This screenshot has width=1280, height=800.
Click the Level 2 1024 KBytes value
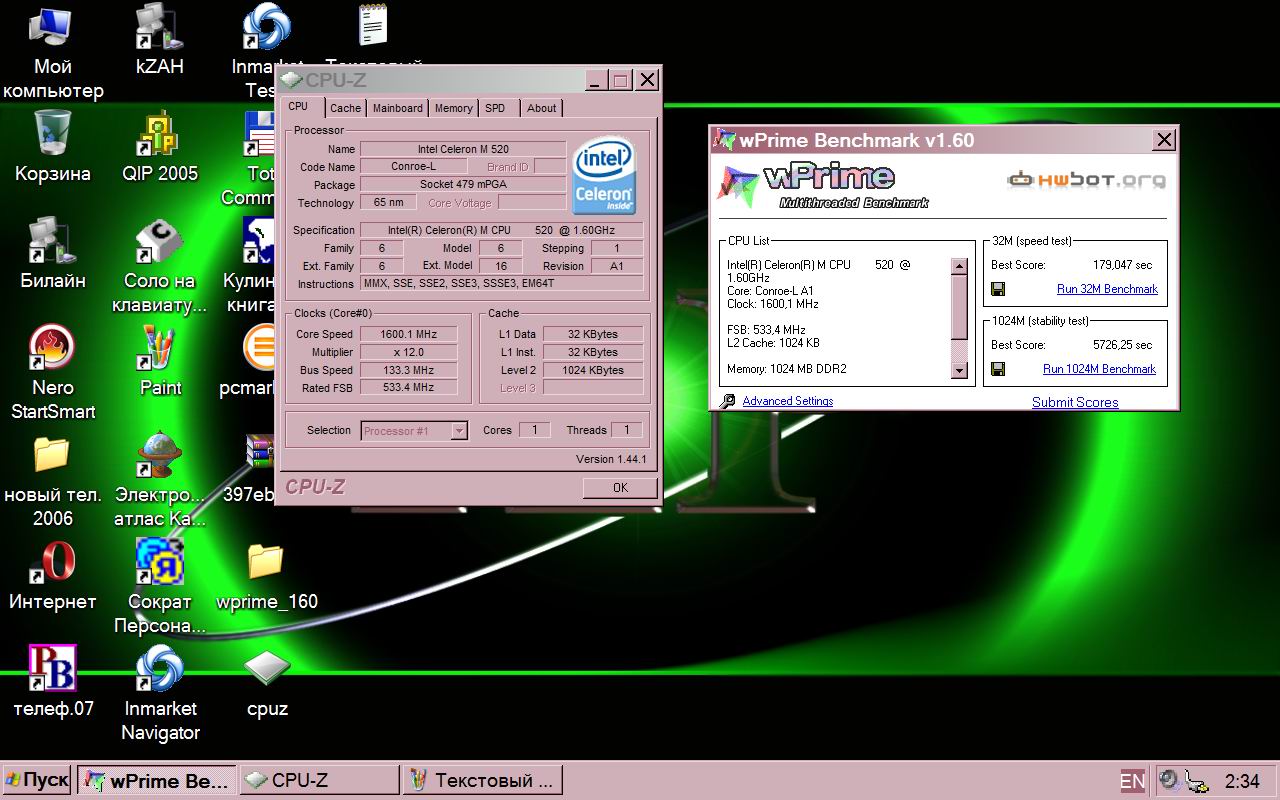[593, 370]
